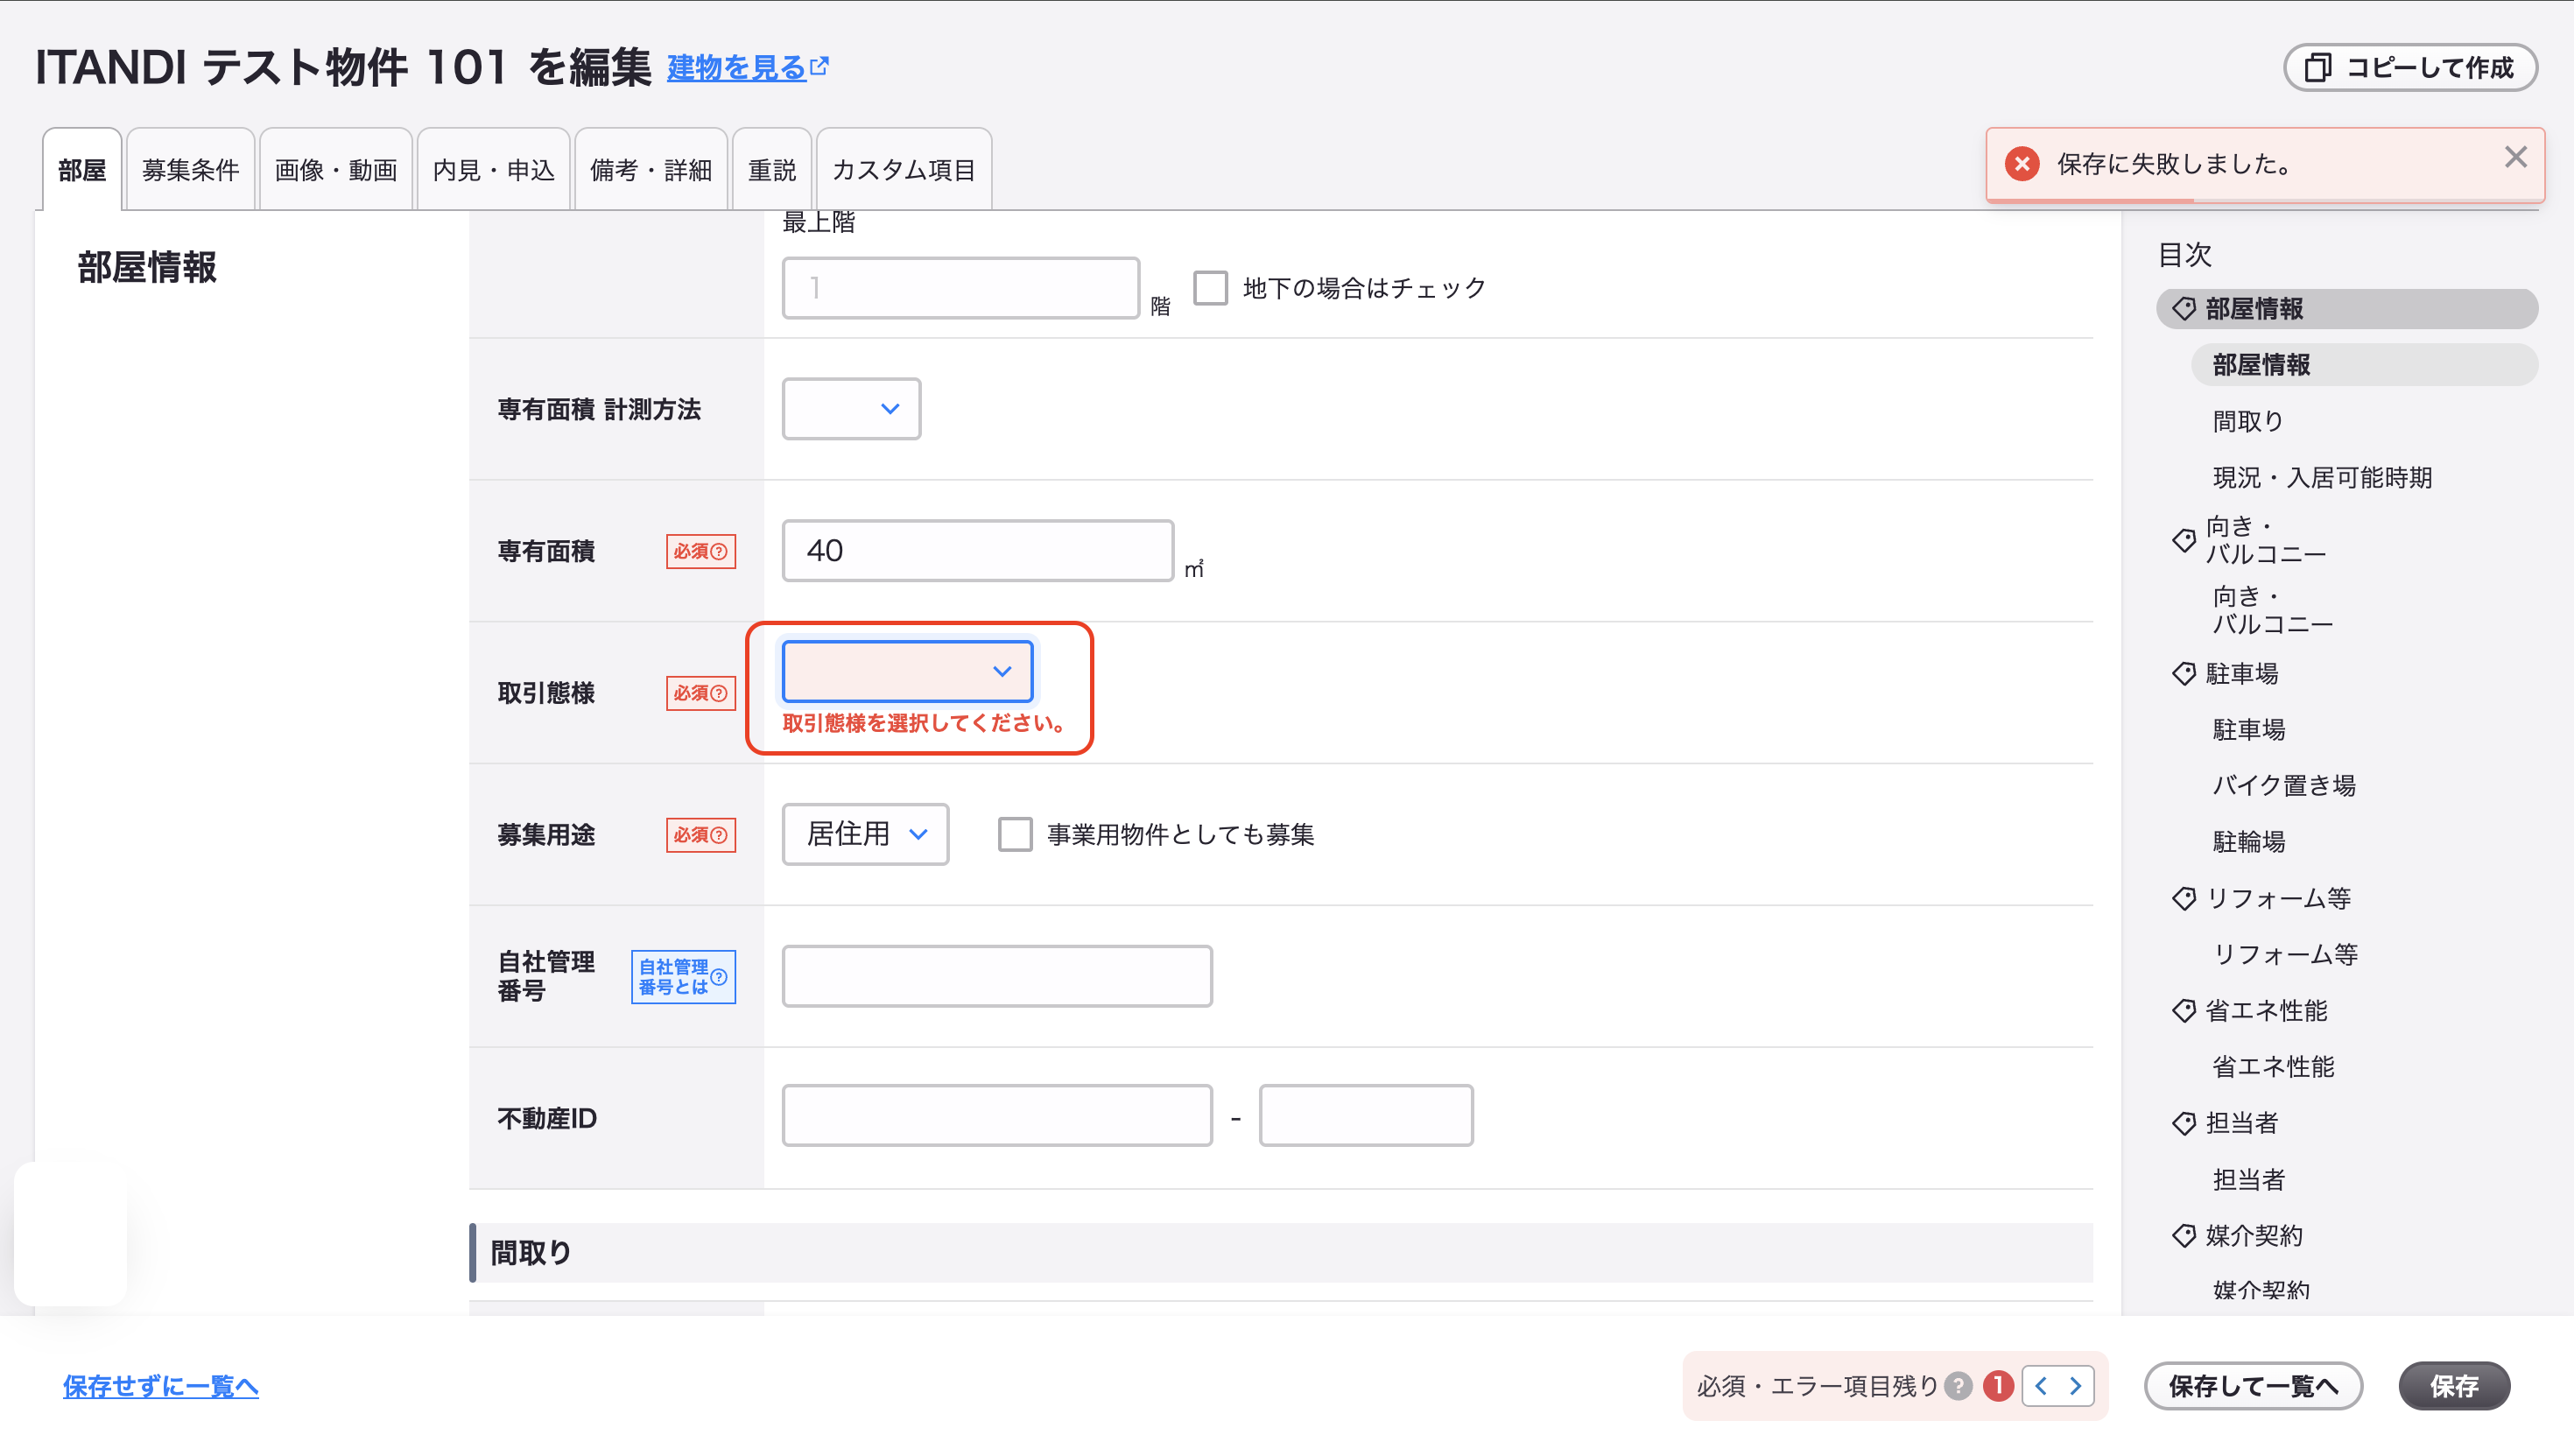The height and width of the screenshot is (1456, 2574).
Task: Enable 事業用物件としても募集 checkbox
Action: point(1015,834)
